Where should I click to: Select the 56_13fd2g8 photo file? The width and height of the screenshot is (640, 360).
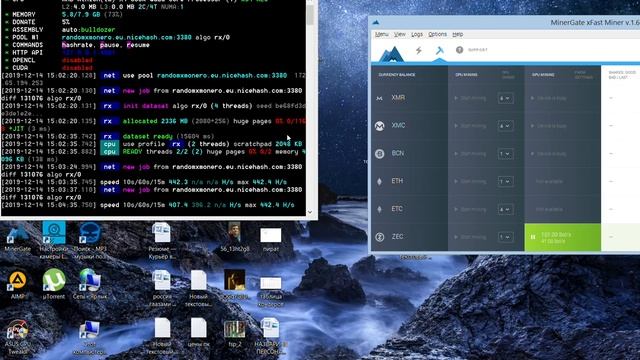[234, 237]
